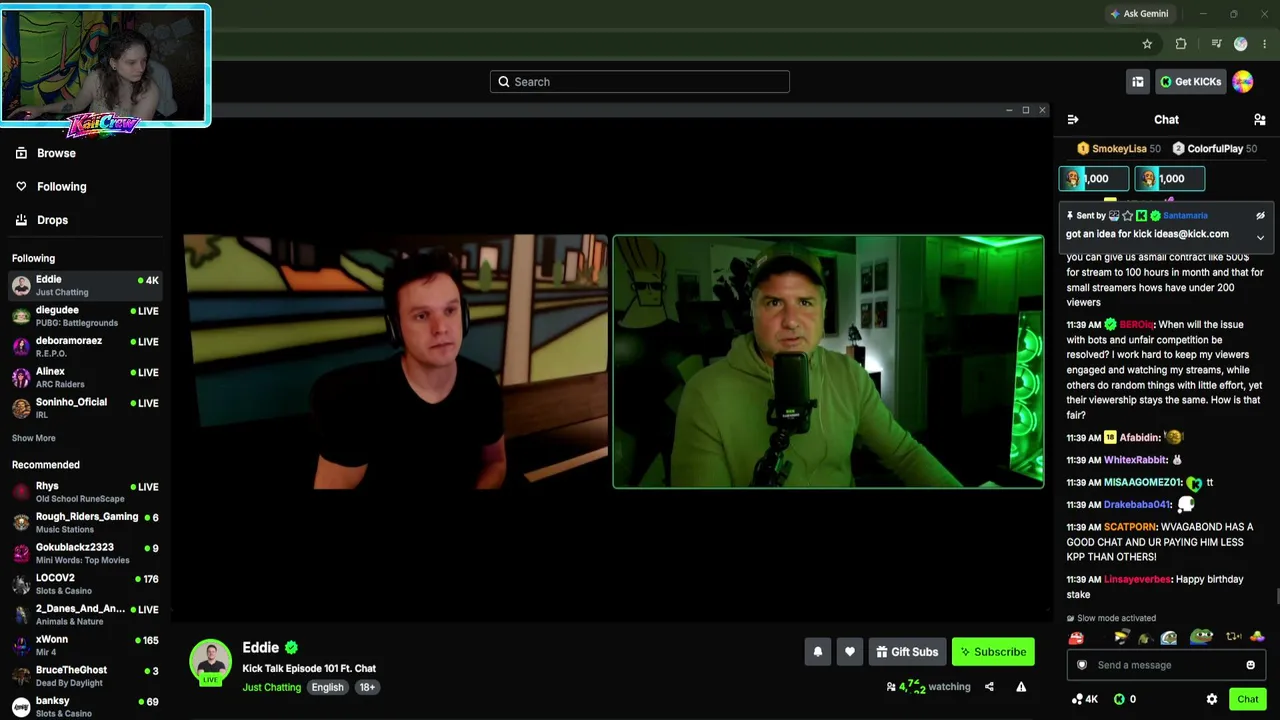Click the Get KICKs button
This screenshot has height=720, width=1280.
click(x=1190, y=82)
